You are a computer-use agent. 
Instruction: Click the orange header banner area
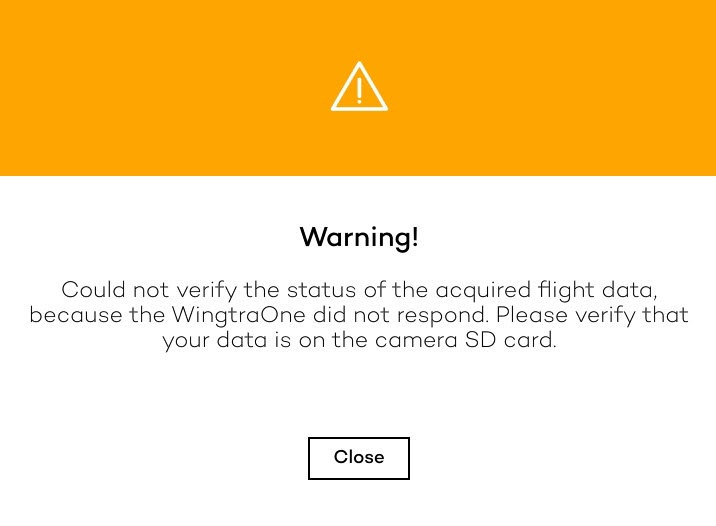click(358, 88)
